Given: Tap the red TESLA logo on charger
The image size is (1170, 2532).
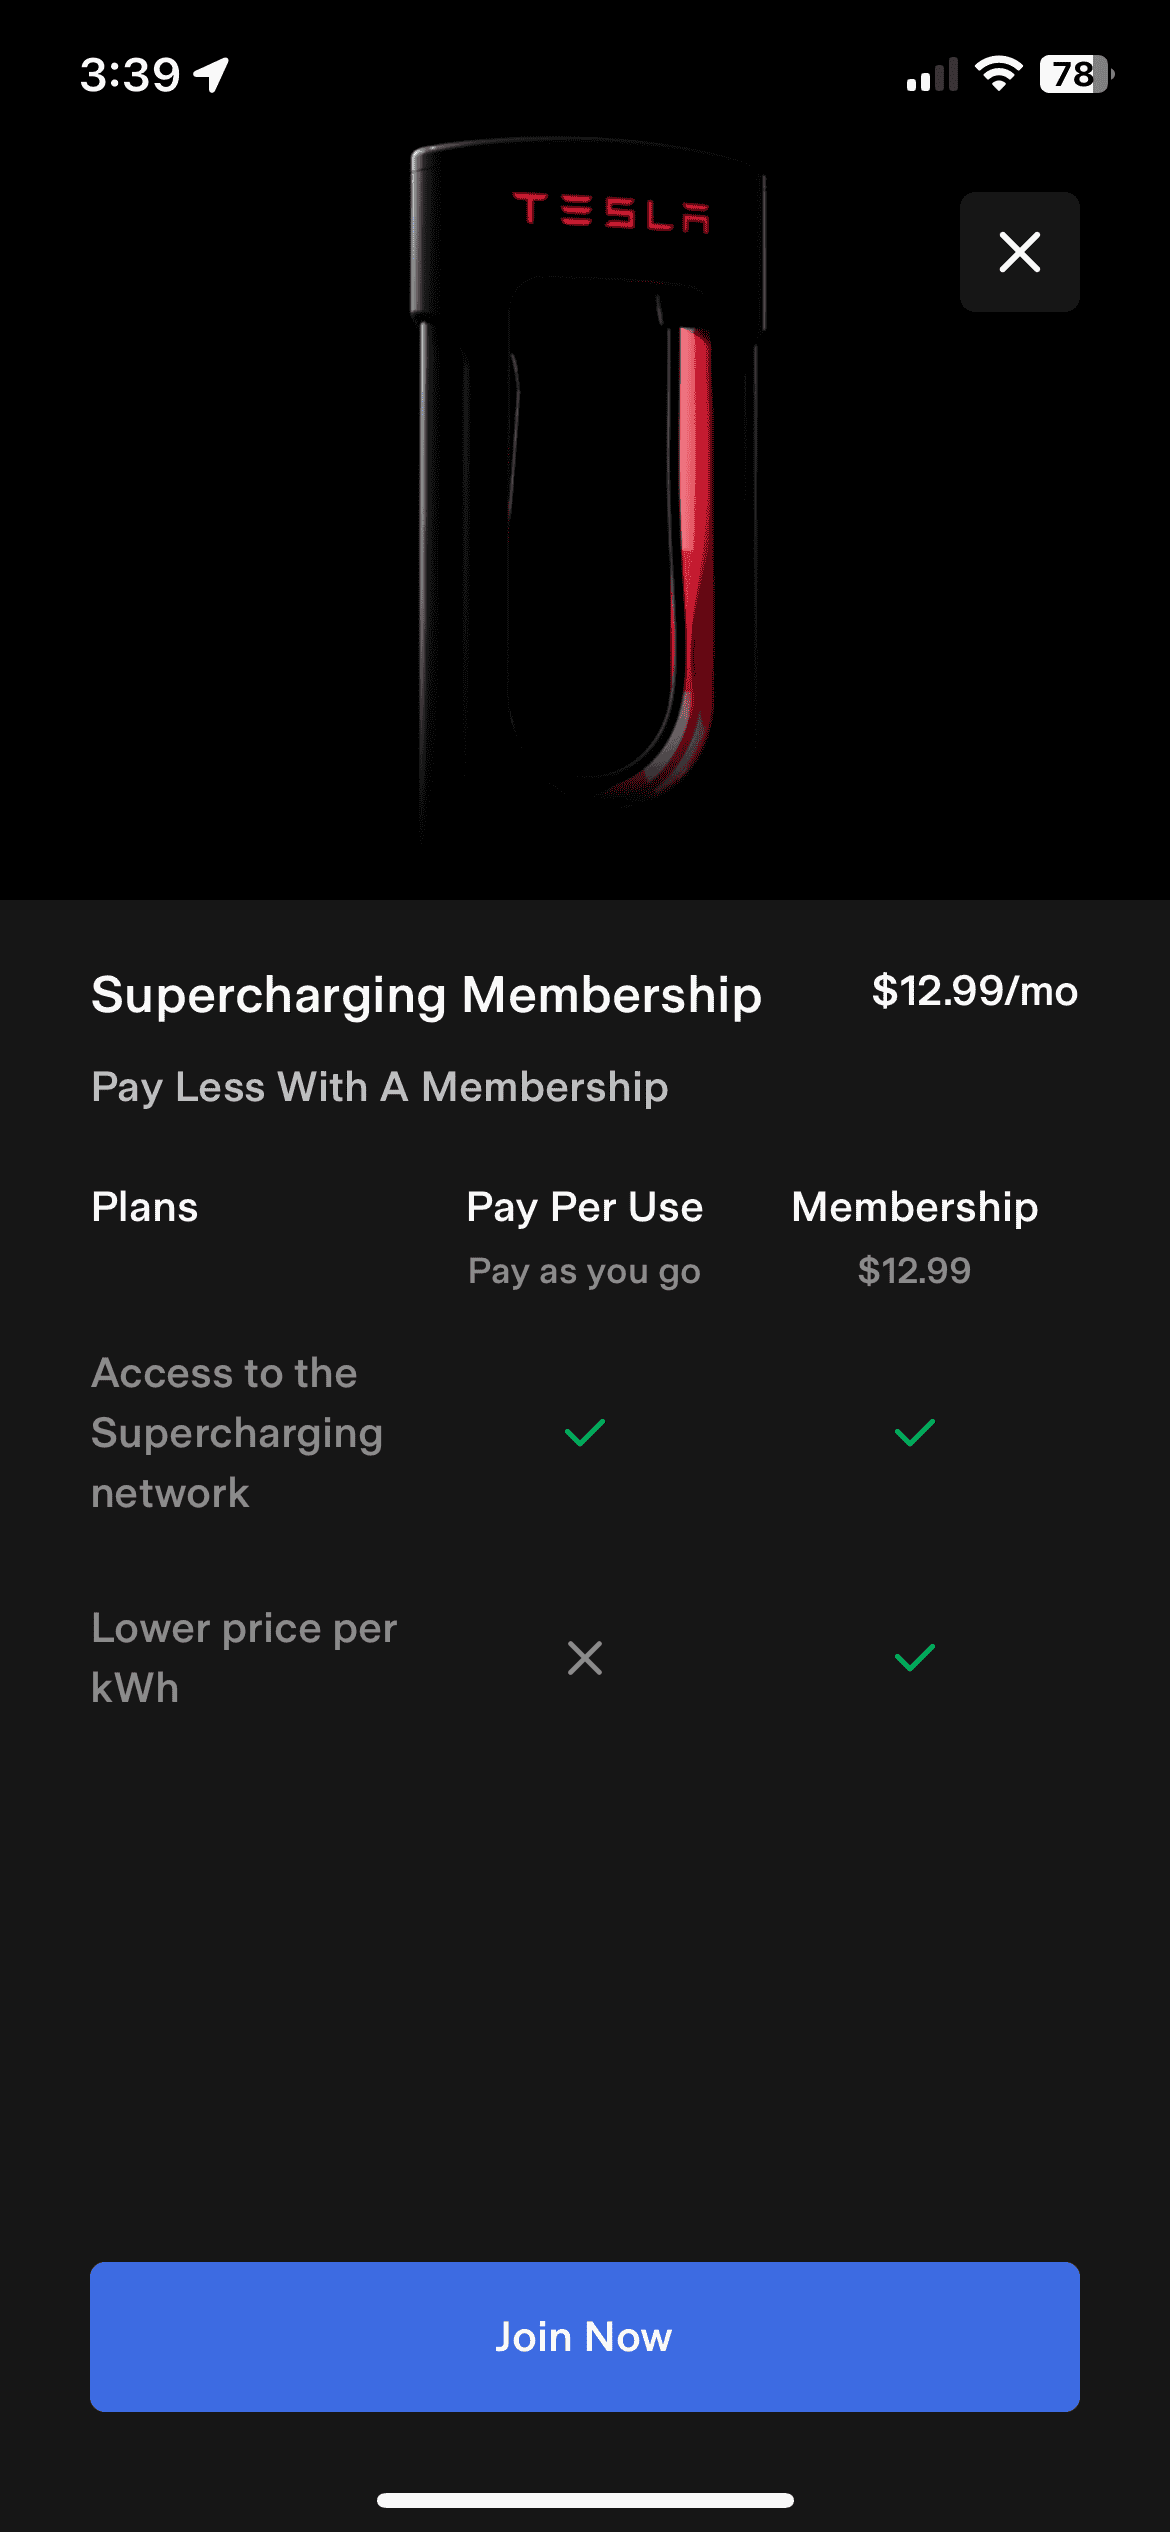Looking at the screenshot, I should point(611,212).
